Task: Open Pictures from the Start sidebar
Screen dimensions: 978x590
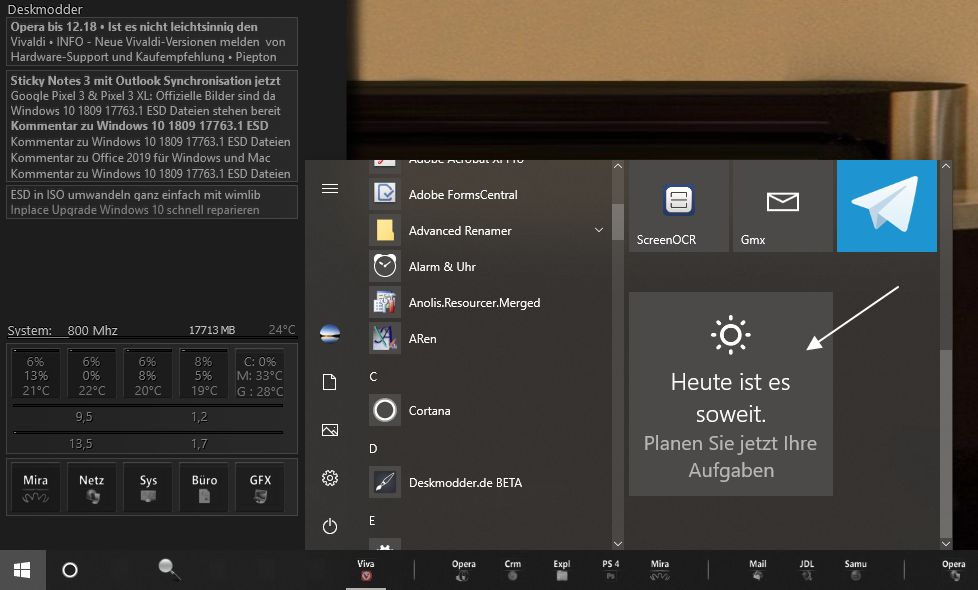Action: 330,430
